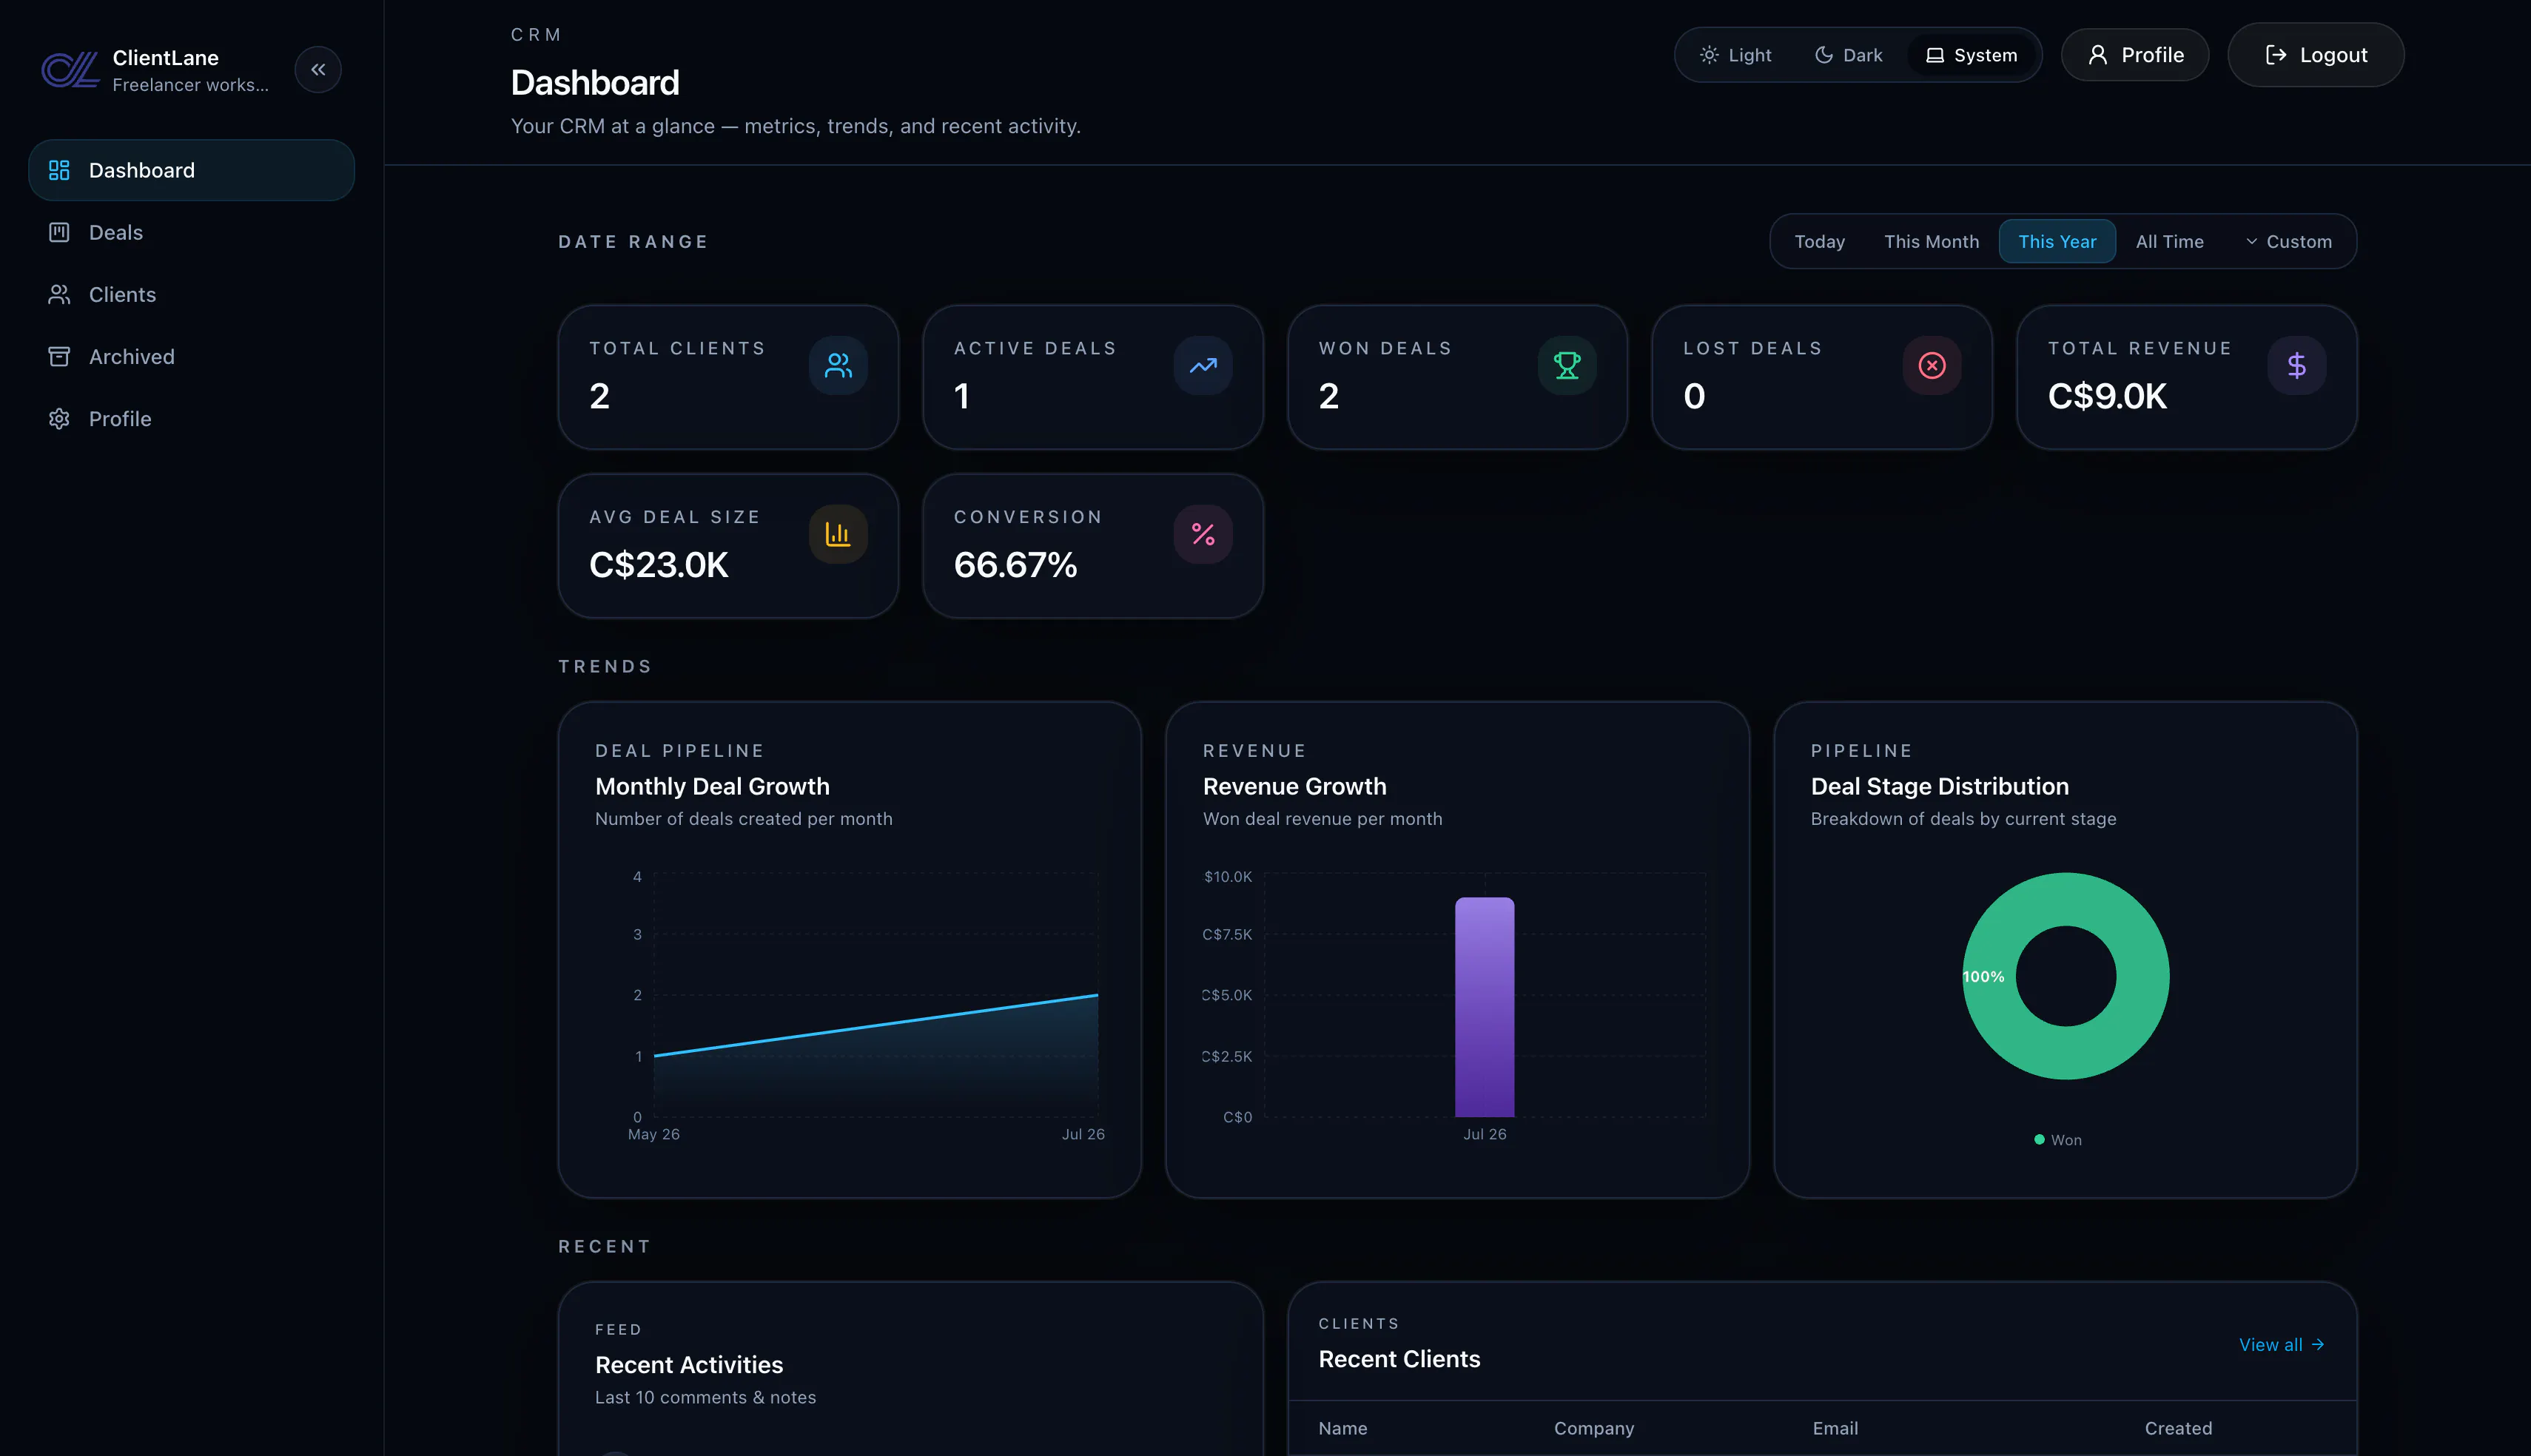
Task: Click the 100% label on donut chart
Action: [x=1983, y=976]
